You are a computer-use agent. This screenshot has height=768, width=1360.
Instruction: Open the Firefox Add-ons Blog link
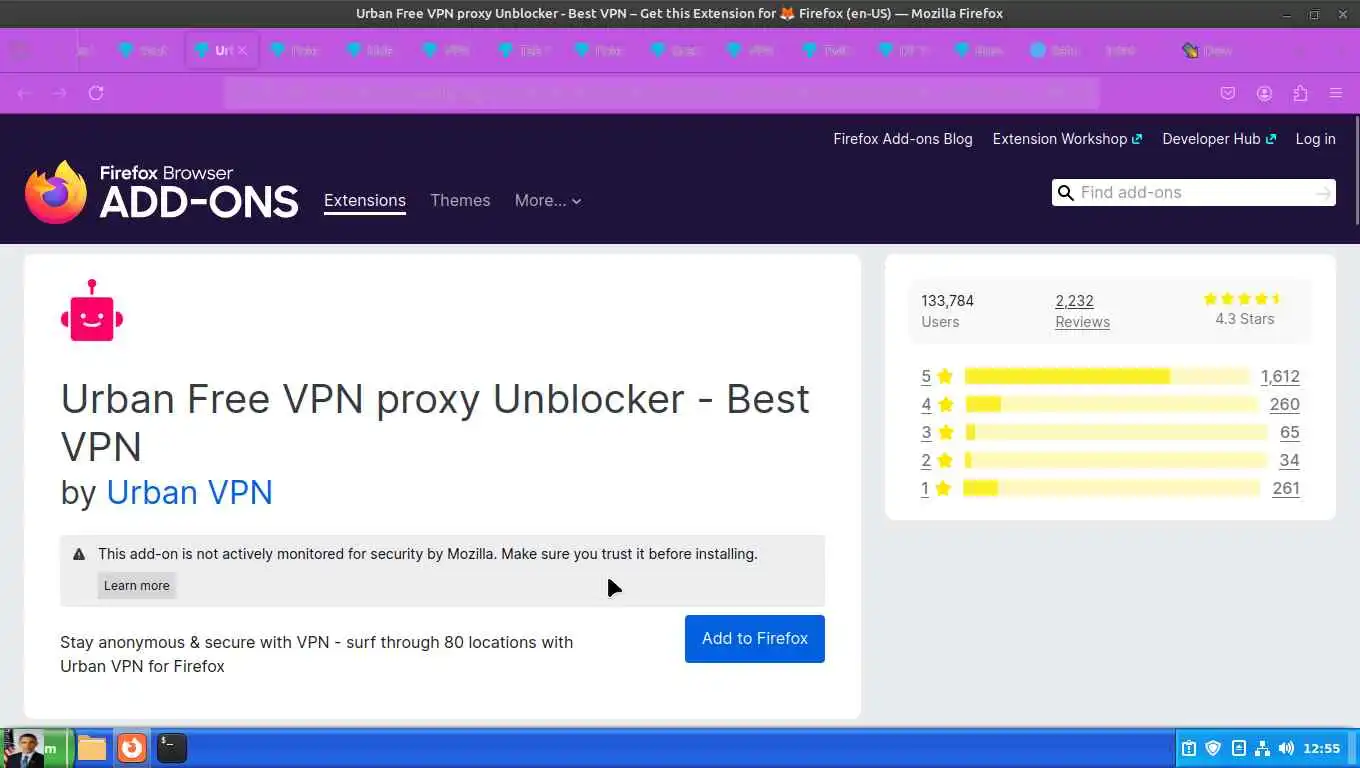coord(903,139)
